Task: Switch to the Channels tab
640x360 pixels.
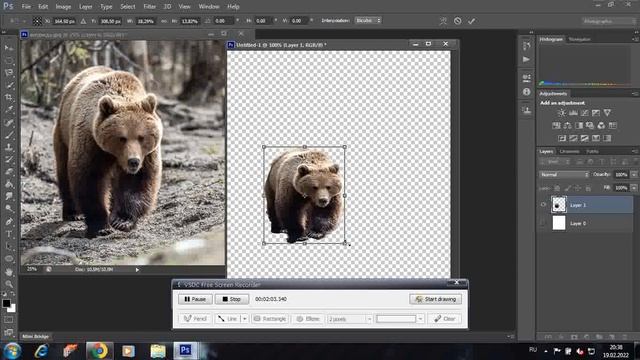Action: click(x=569, y=151)
